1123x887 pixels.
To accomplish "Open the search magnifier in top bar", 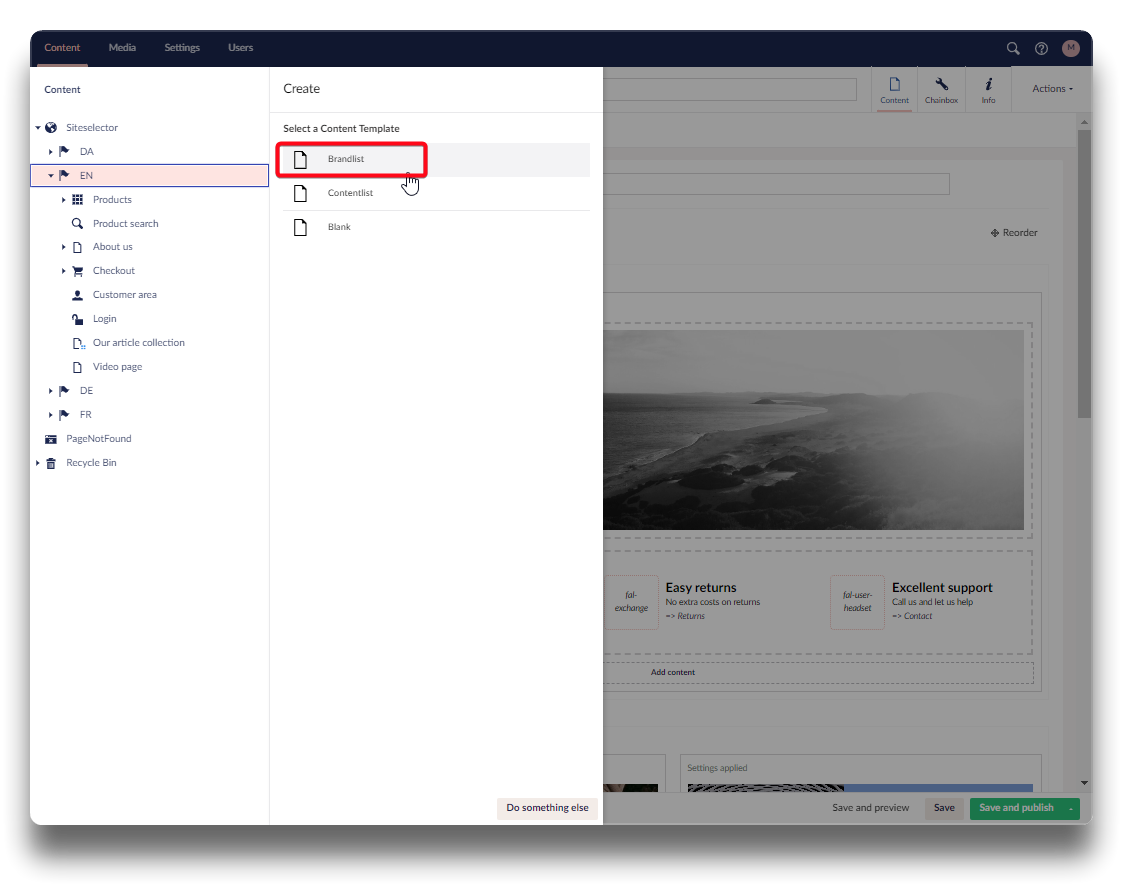I will 1013,48.
